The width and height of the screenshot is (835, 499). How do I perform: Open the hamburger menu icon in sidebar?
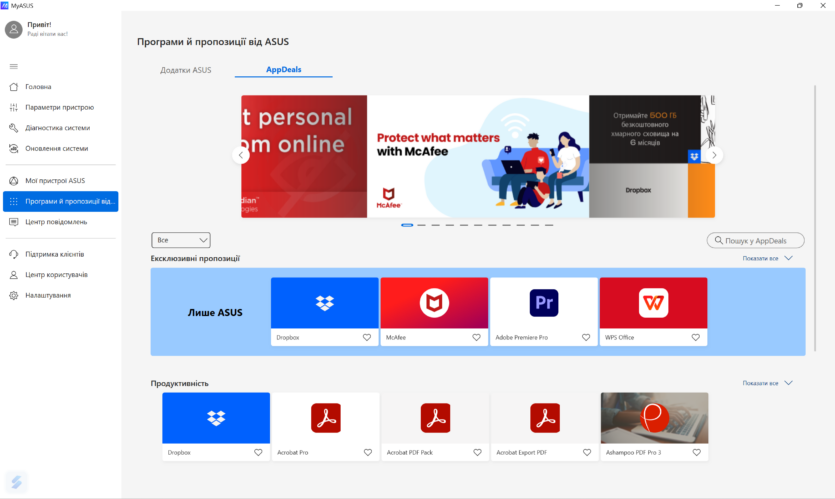(14, 67)
